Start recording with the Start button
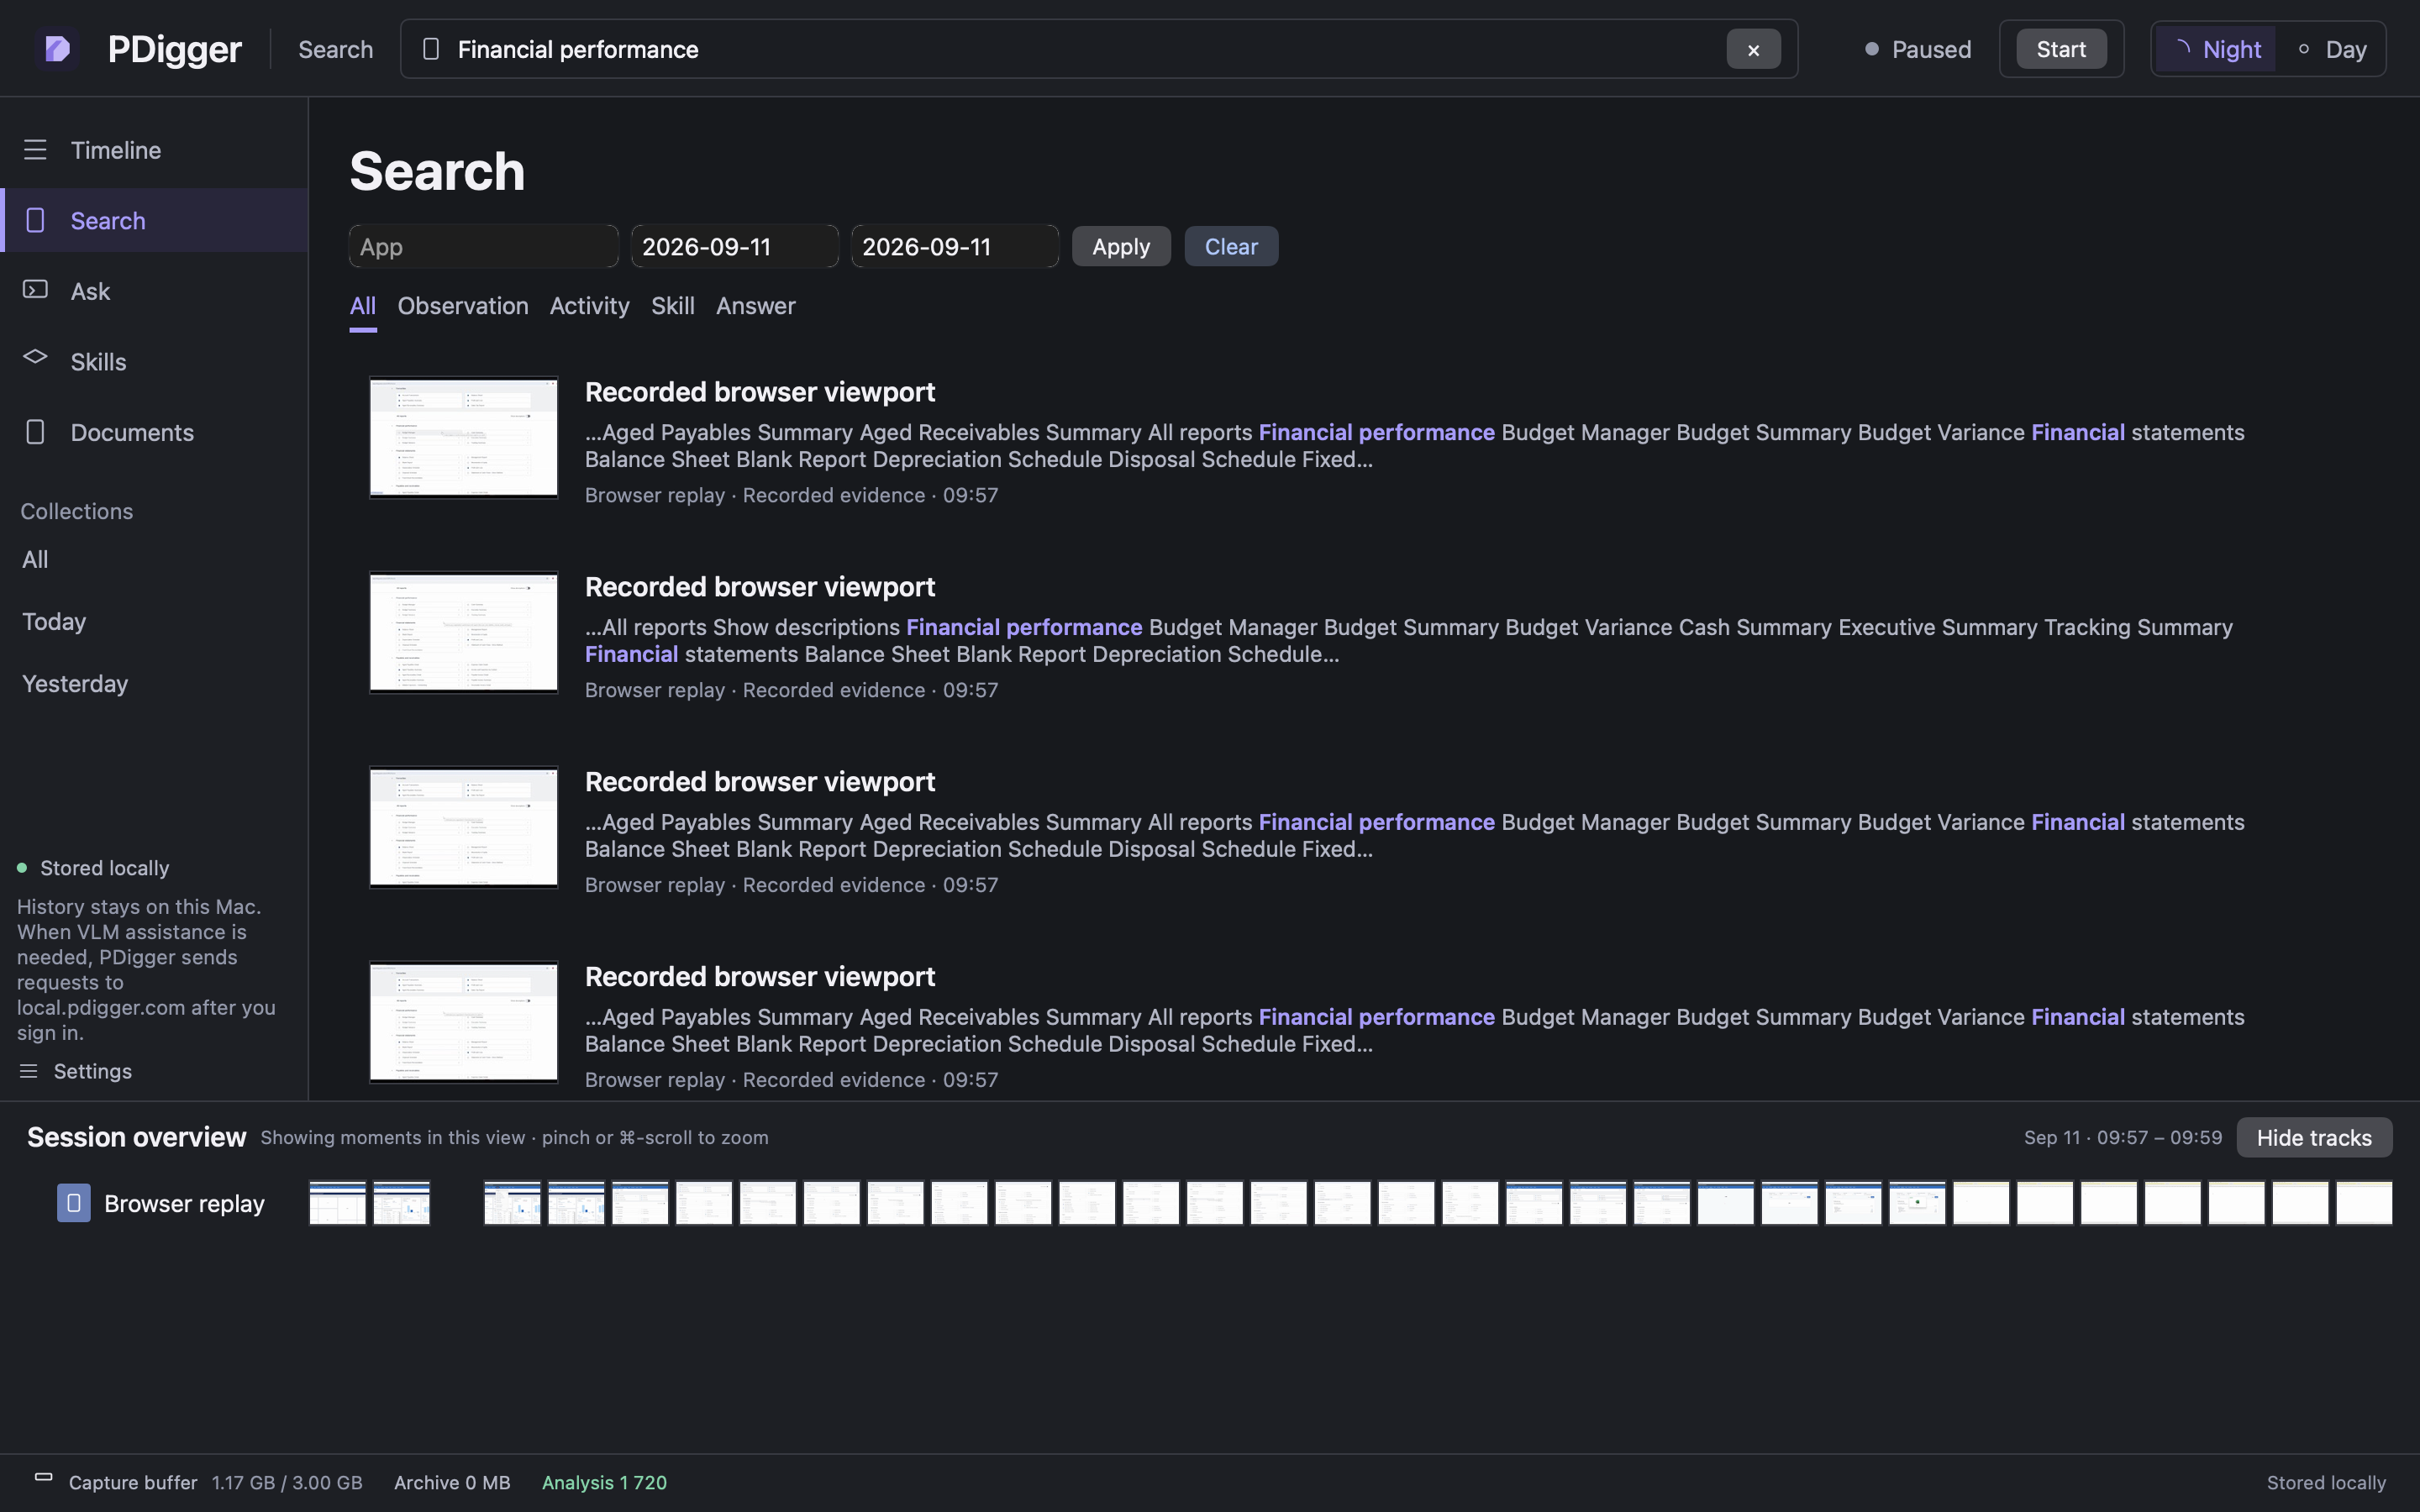Image resolution: width=2420 pixels, height=1512 pixels. [2061, 49]
